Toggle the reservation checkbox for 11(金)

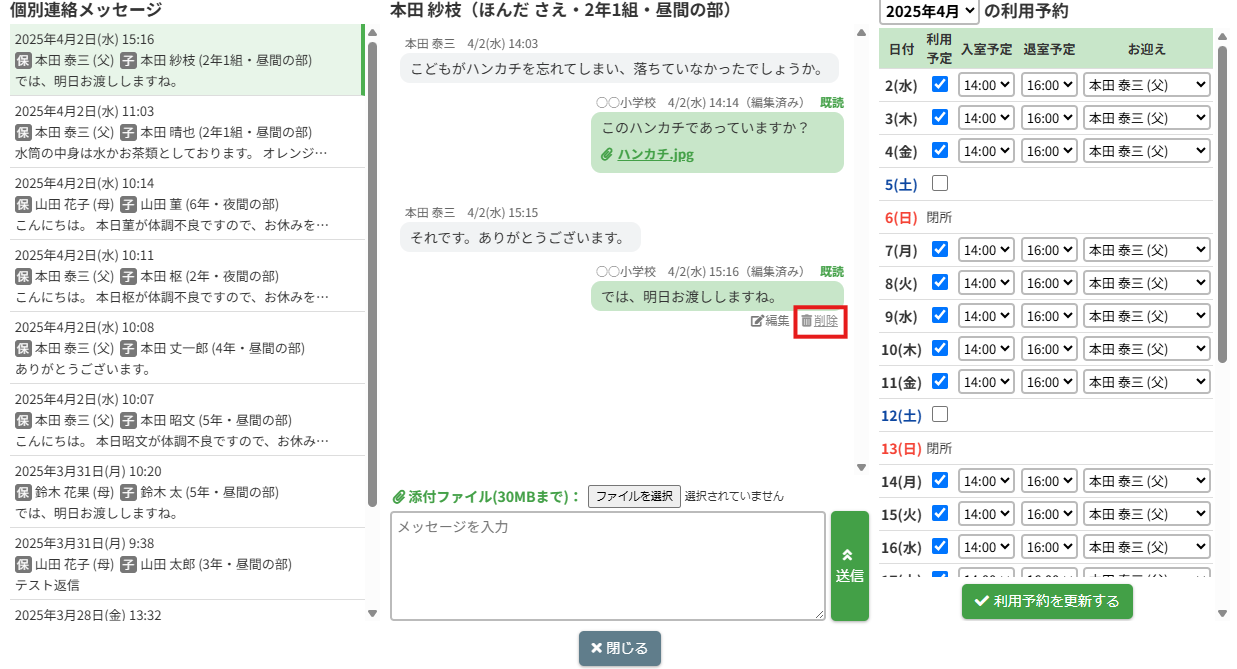[939, 381]
